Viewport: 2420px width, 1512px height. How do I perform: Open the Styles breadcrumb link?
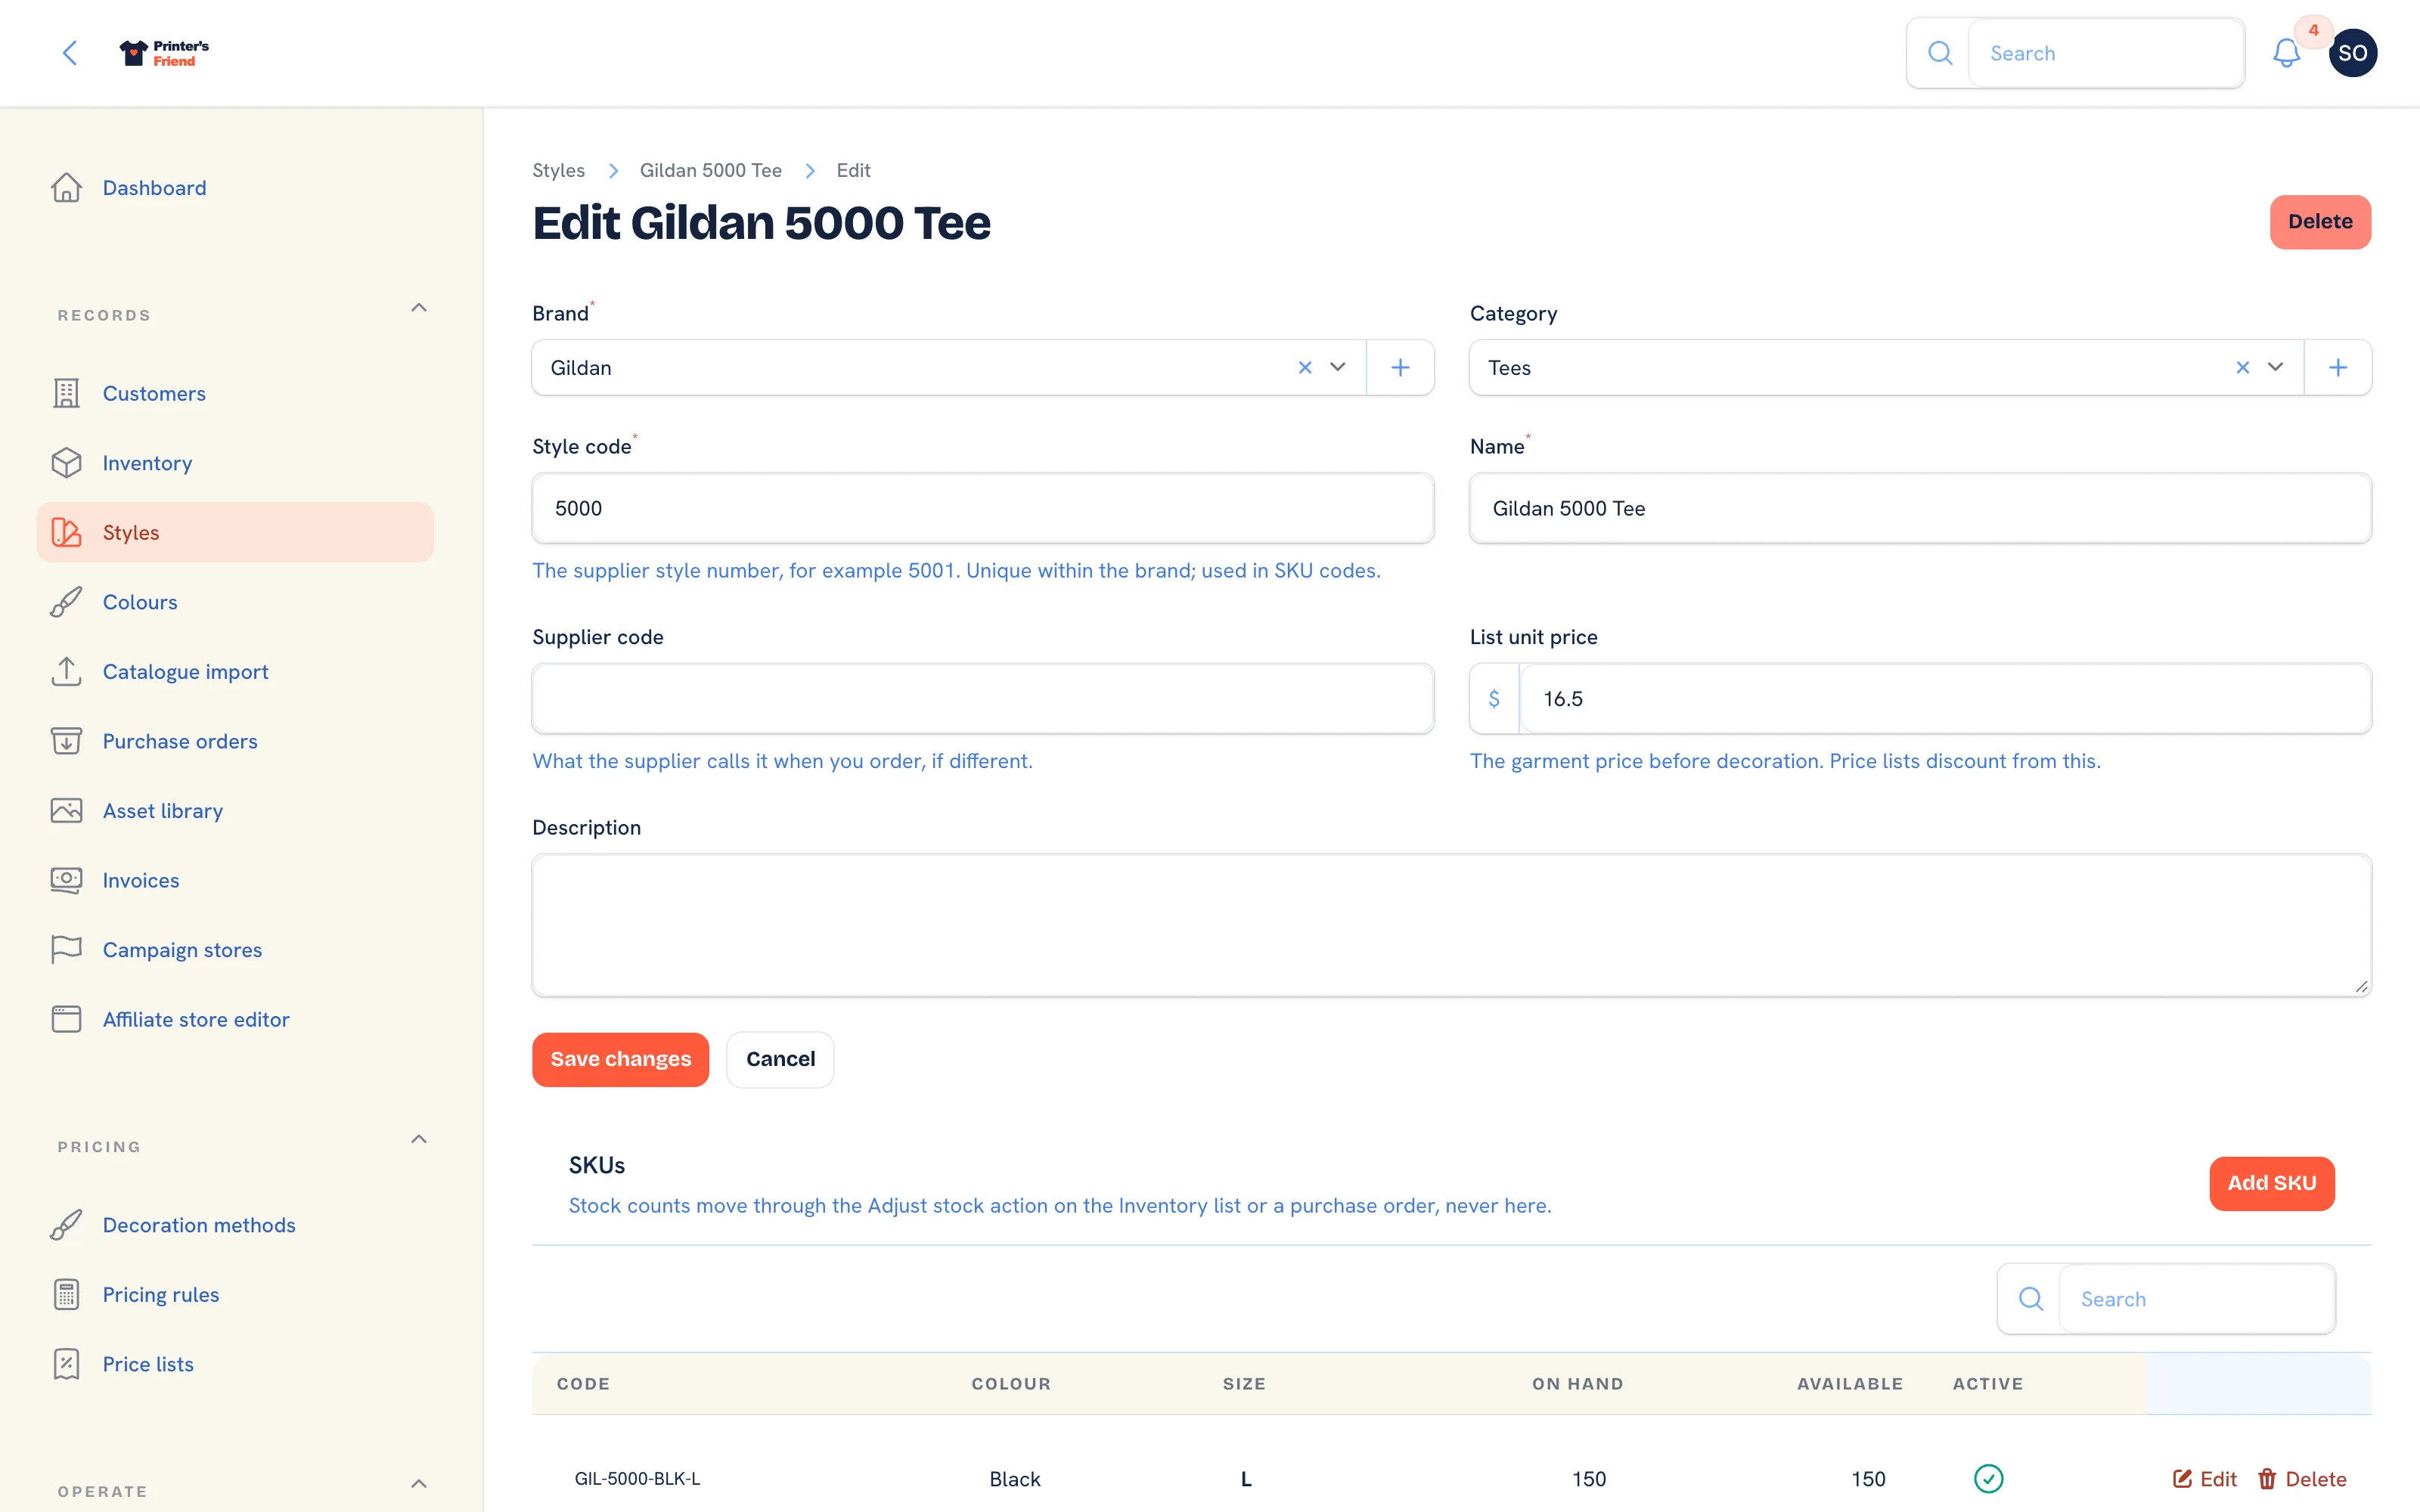tap(558, 171)
